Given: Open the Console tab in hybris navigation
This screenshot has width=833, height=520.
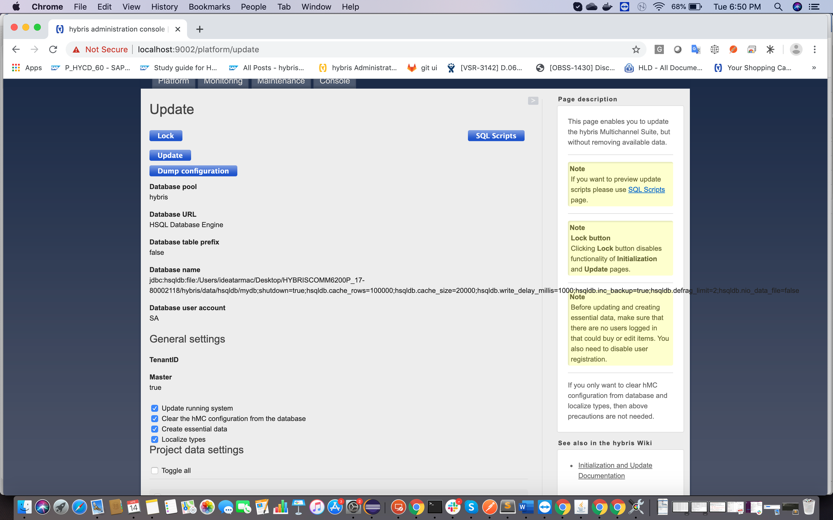Looking at the screenshot, I should pos(334,81).
